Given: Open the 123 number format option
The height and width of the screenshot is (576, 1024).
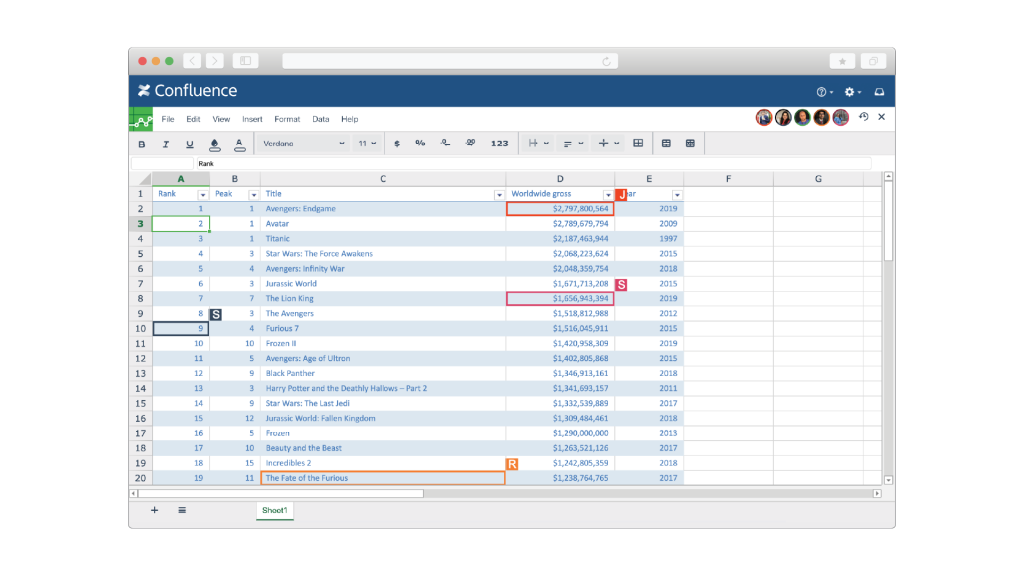Looking at the screenshot, I should (500, 144).
